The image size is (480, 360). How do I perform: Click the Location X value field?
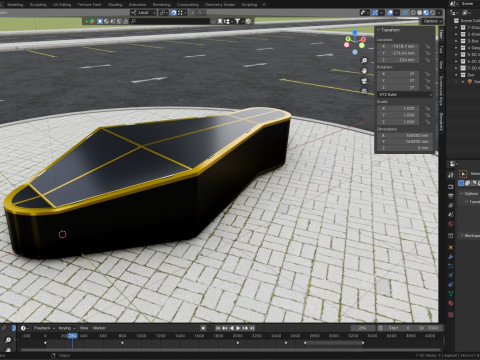[x=398, y=46]
